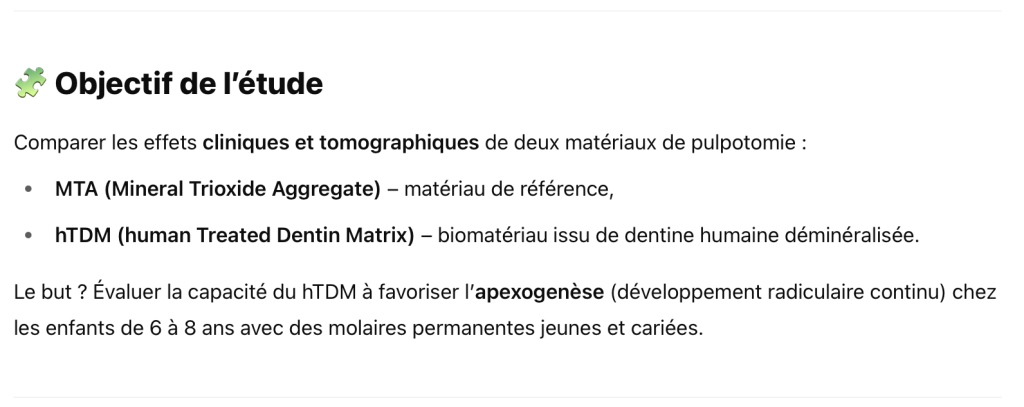This screenshot has height=407, width=1024.
Task: Click the top horizontal divider line
Action: click(507, 10)
